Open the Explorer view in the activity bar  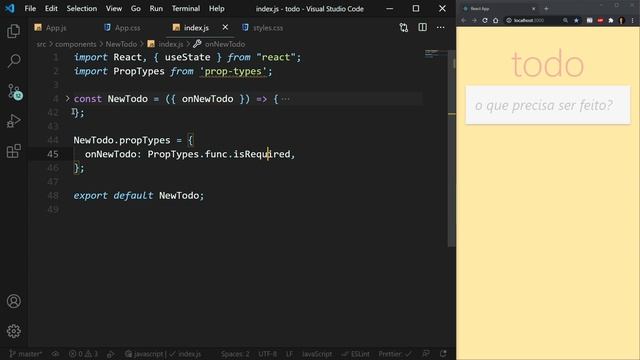[x=13, y=31]
